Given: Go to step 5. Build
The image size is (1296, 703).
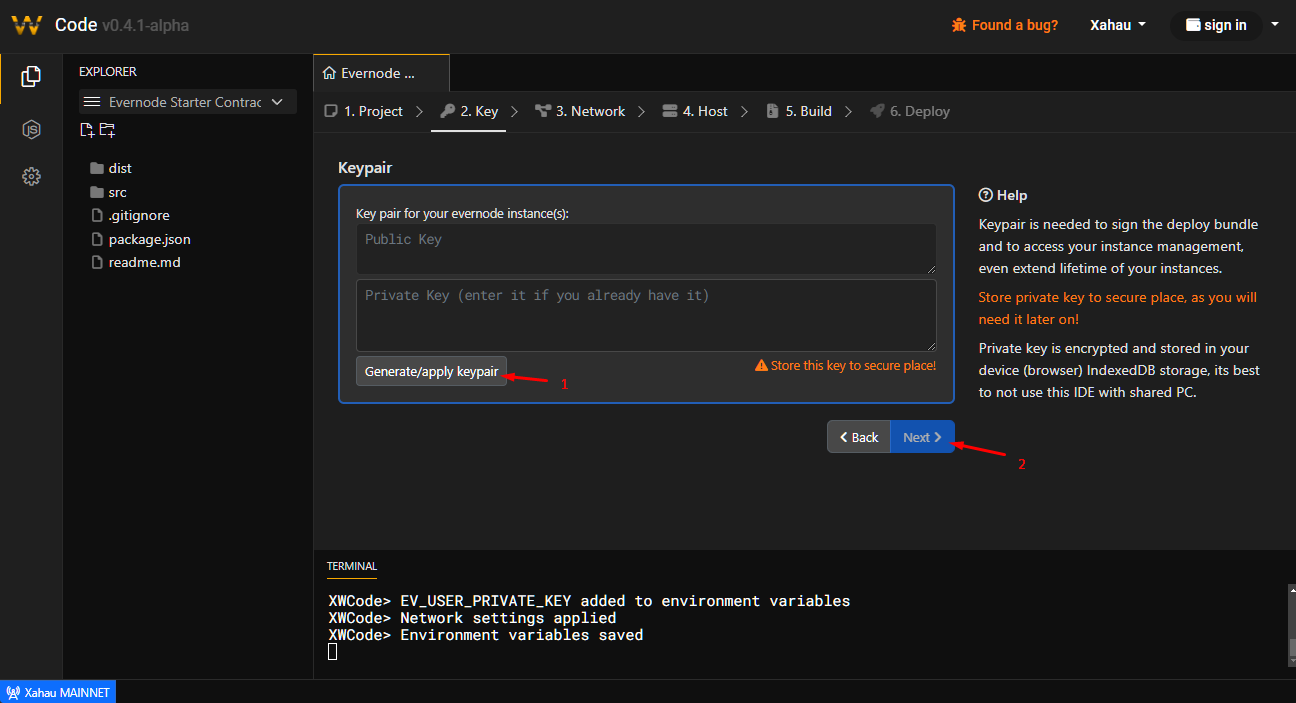Looking at the screenshot, I should (799, 111).
